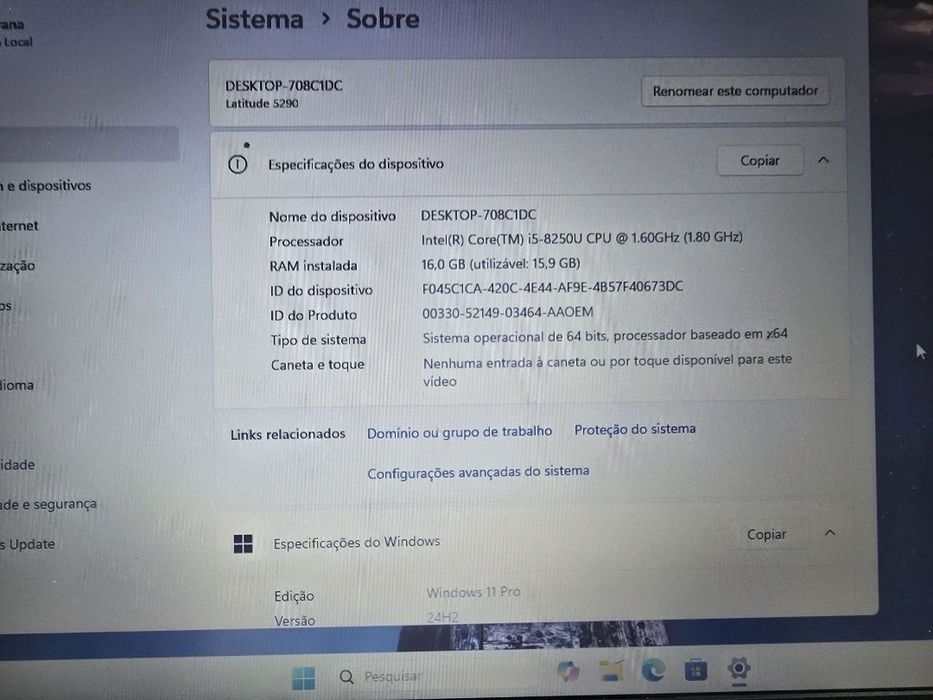This screenshot has height=700, width=933.
Task: Open Microsoft Store taskbar icon
Action: pyautogui.click(x=695, y=670)
